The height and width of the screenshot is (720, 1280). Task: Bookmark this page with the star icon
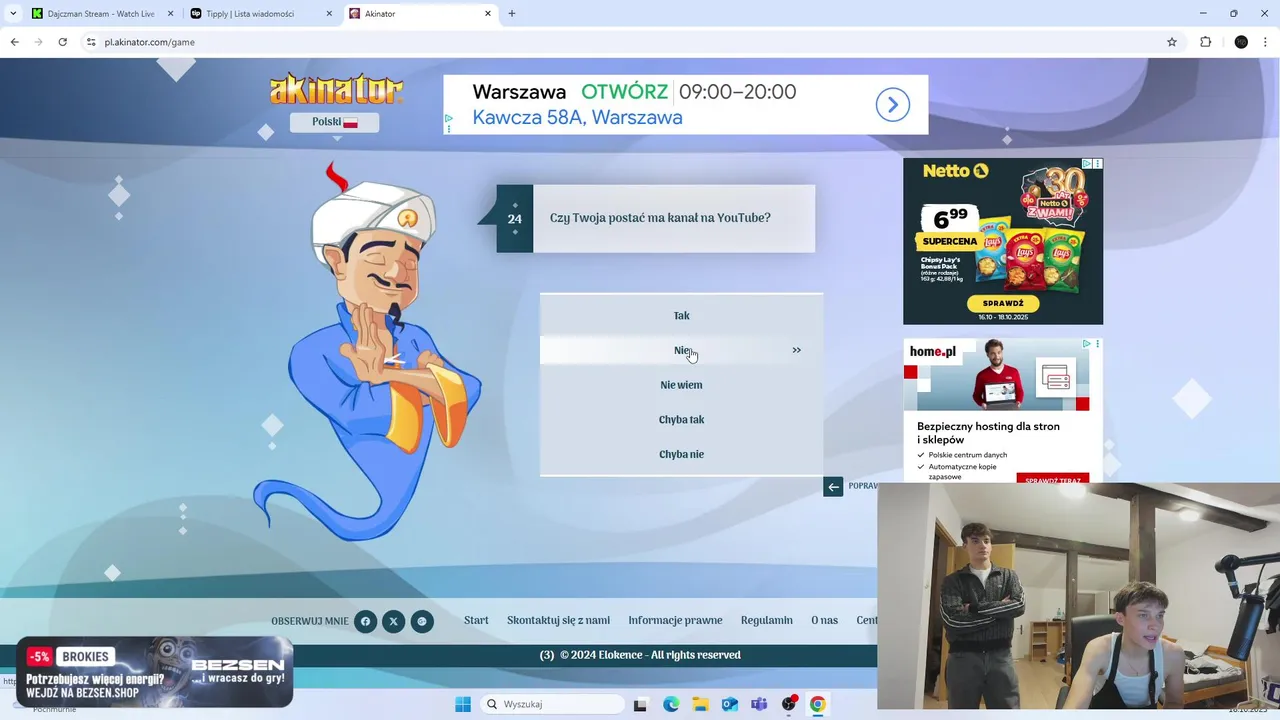click(x=1172, y=42)
